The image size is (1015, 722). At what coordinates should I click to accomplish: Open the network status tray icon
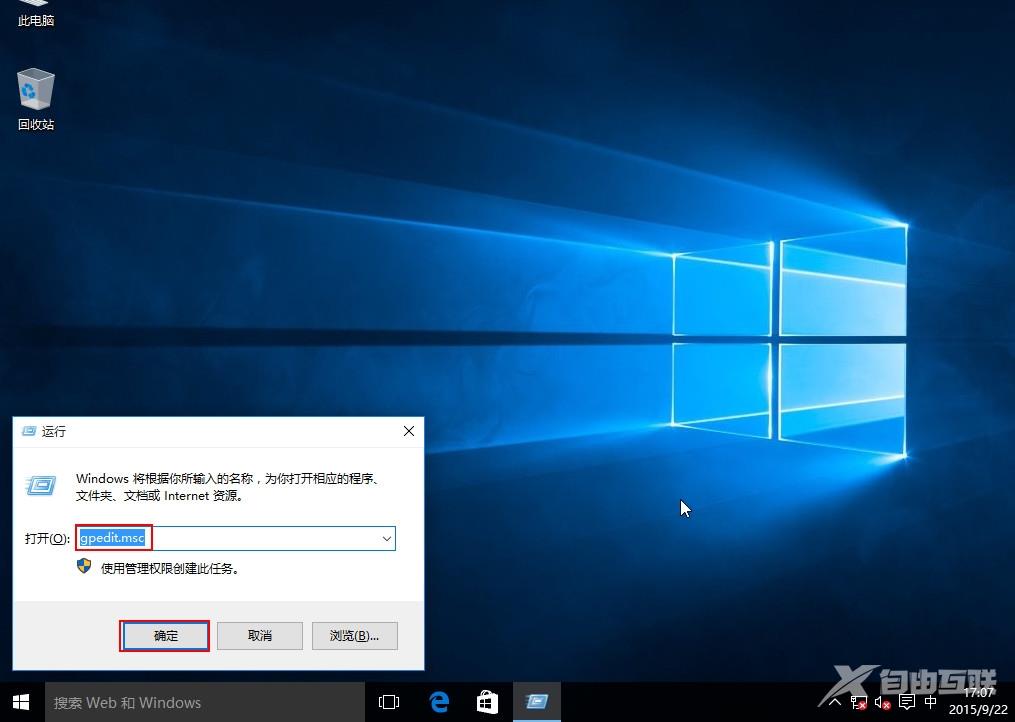point(857,703)
